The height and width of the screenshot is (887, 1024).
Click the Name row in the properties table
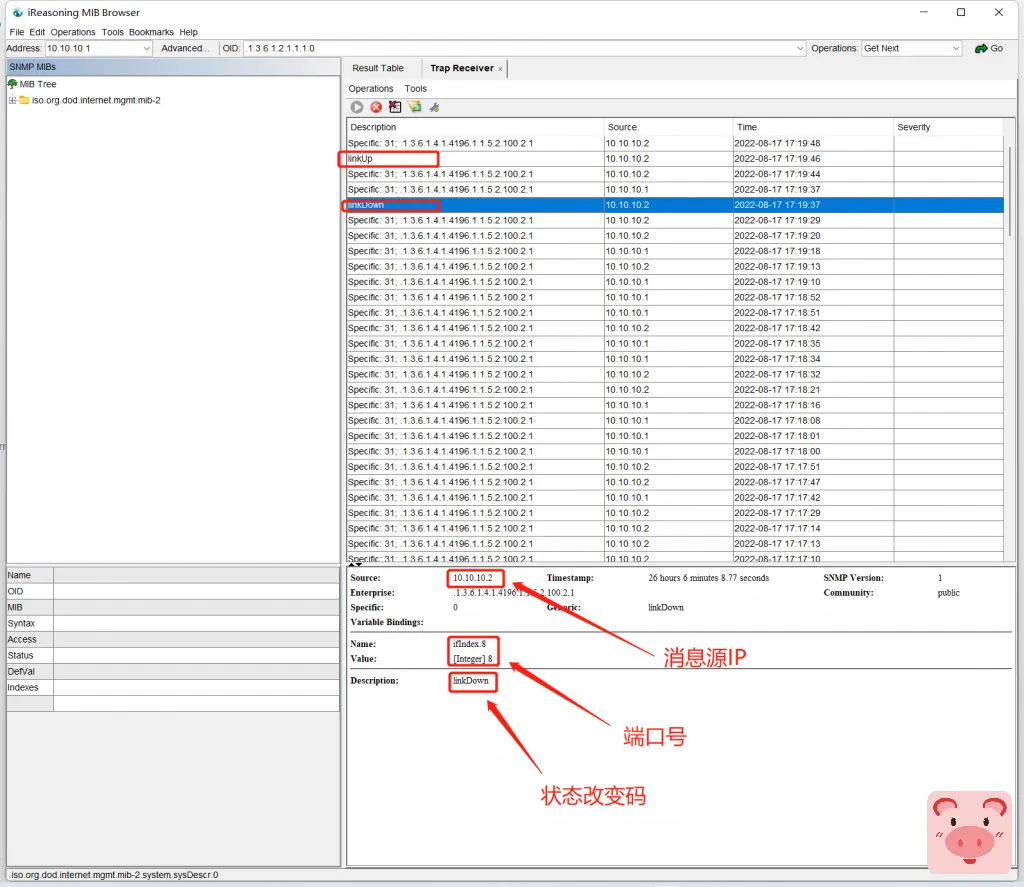coord(173,575)
